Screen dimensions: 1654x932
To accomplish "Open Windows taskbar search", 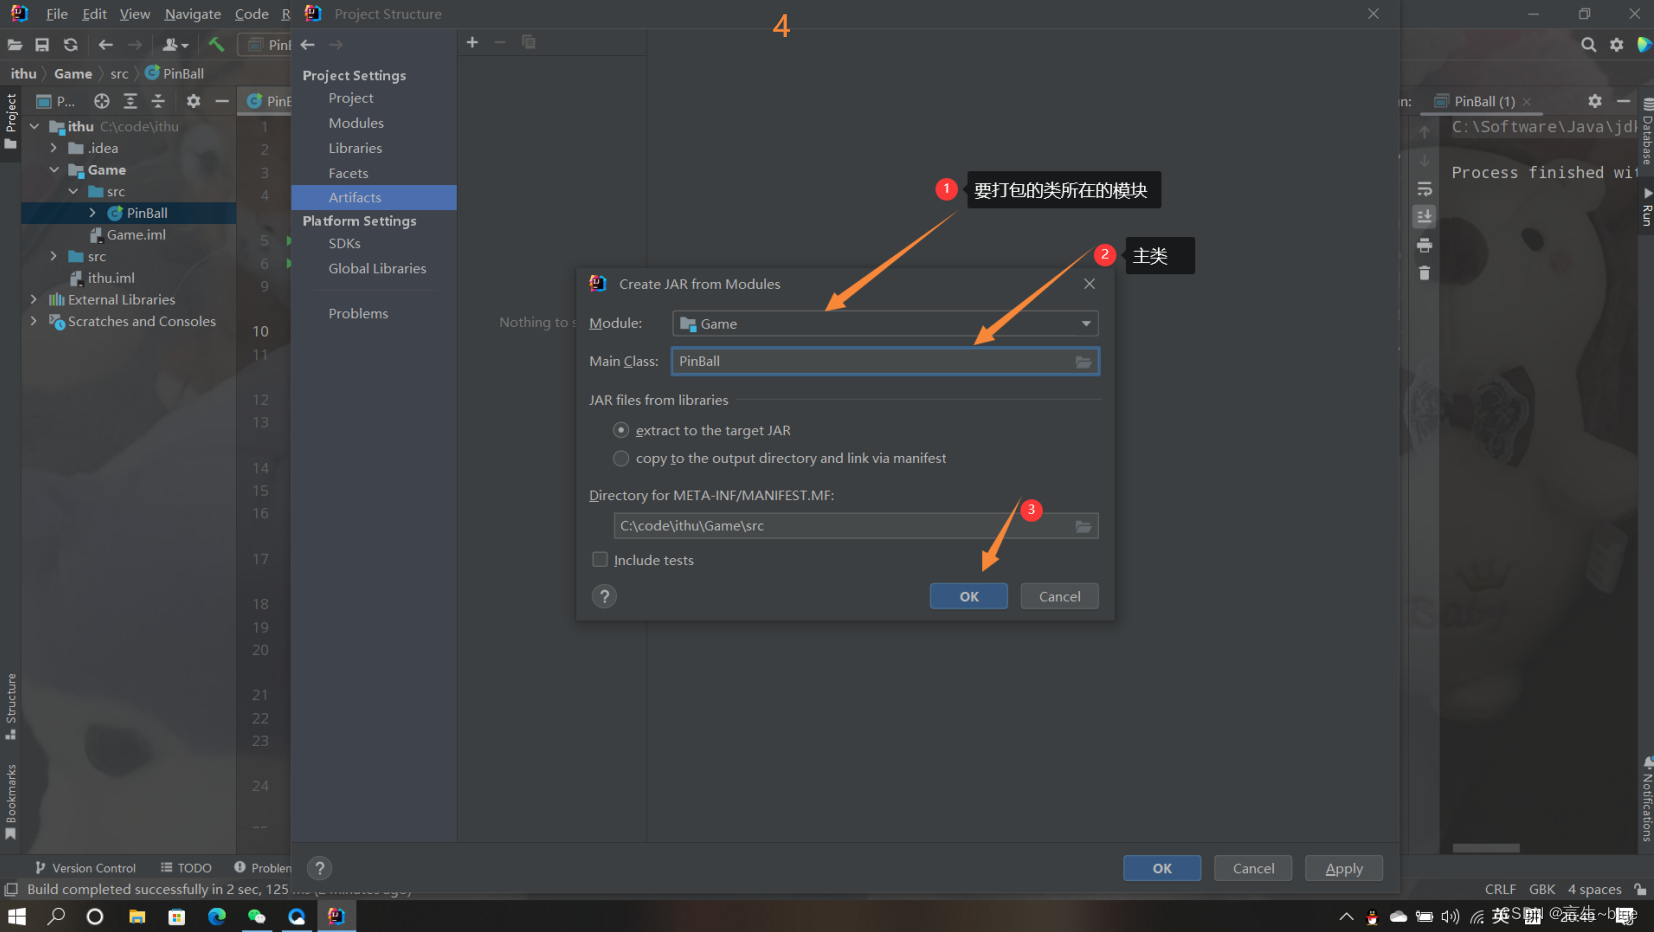I will (57, 916).
